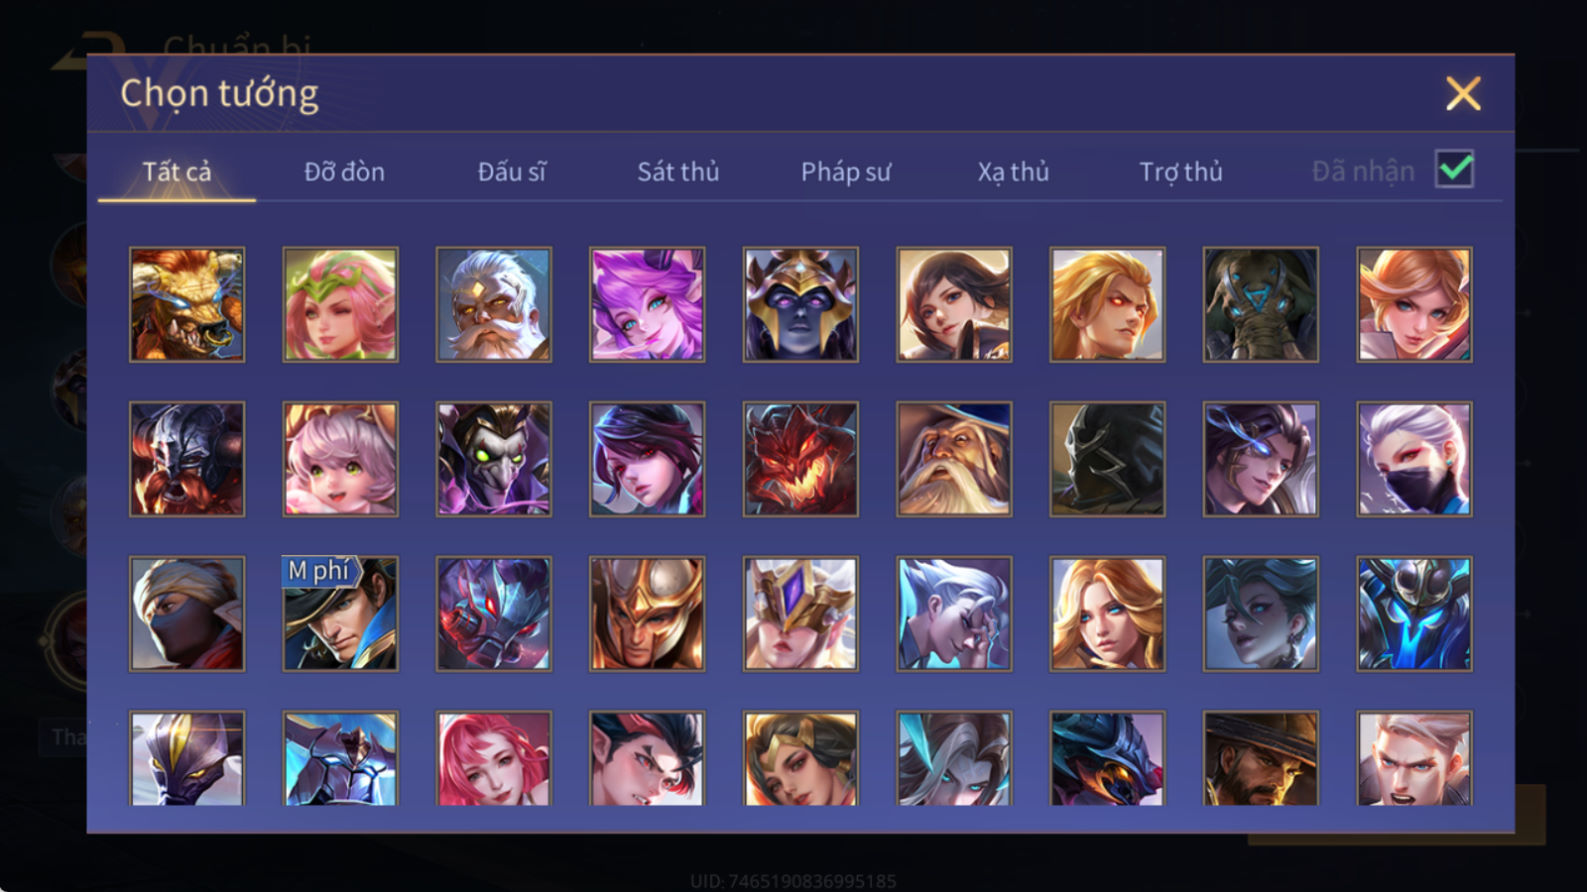The width and height of the screenshot is (1587, 892).
Task: Close the Chọn tướng dialog
Action: click(x=1463, y=94)
